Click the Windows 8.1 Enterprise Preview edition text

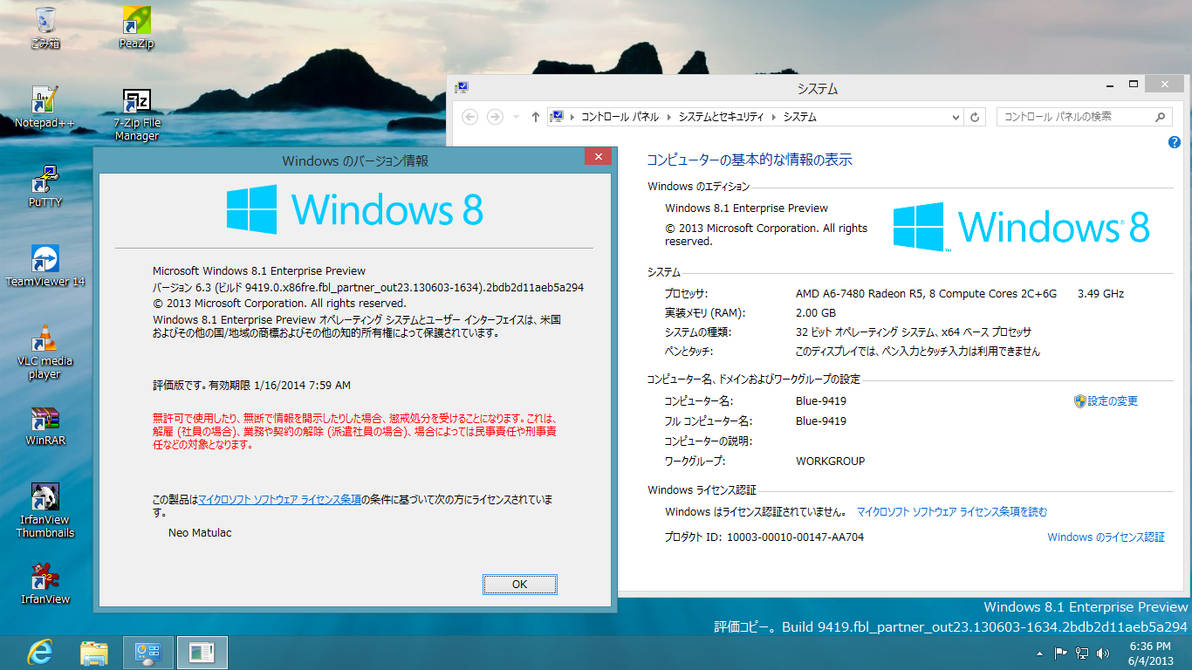click(747, 208)
